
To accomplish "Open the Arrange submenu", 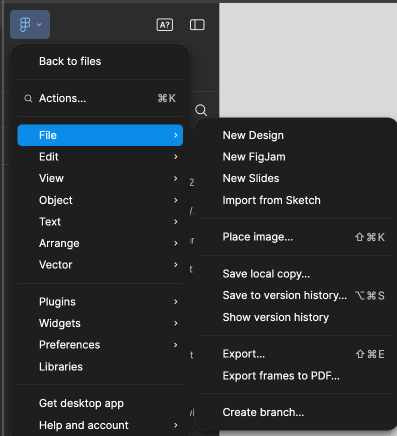I will (x=100, y=243).
